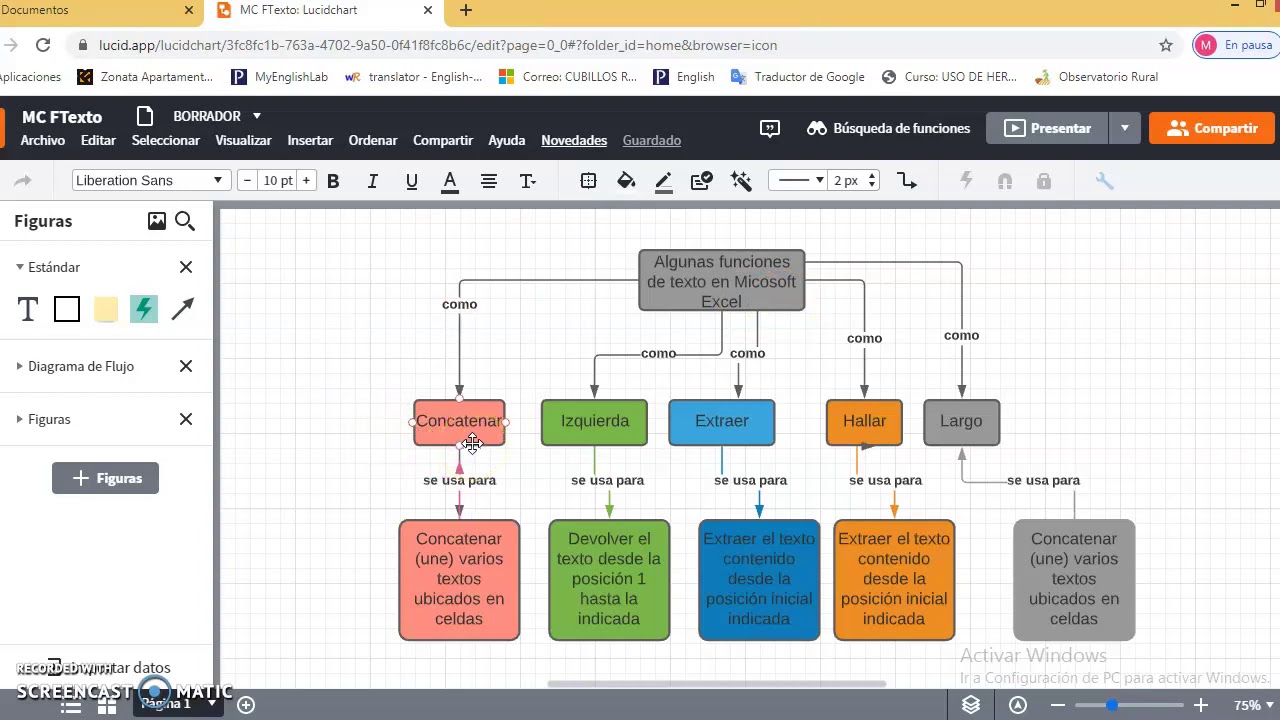Viewport: 1280px width, 720px height.
Task: Click the magnet snapping icon
Action: click(x=1005, y=181)
